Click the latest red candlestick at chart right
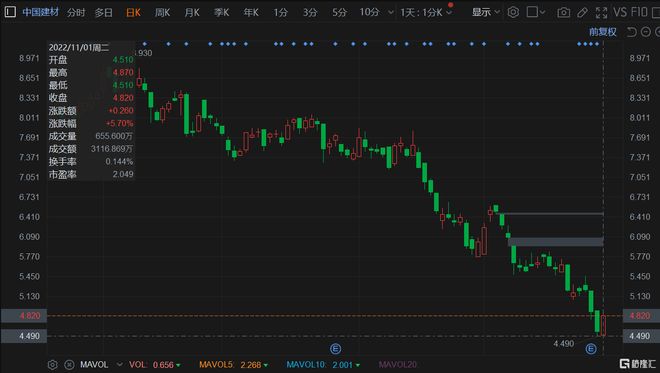Screen dimensions: 660x373 coord(603,325)
